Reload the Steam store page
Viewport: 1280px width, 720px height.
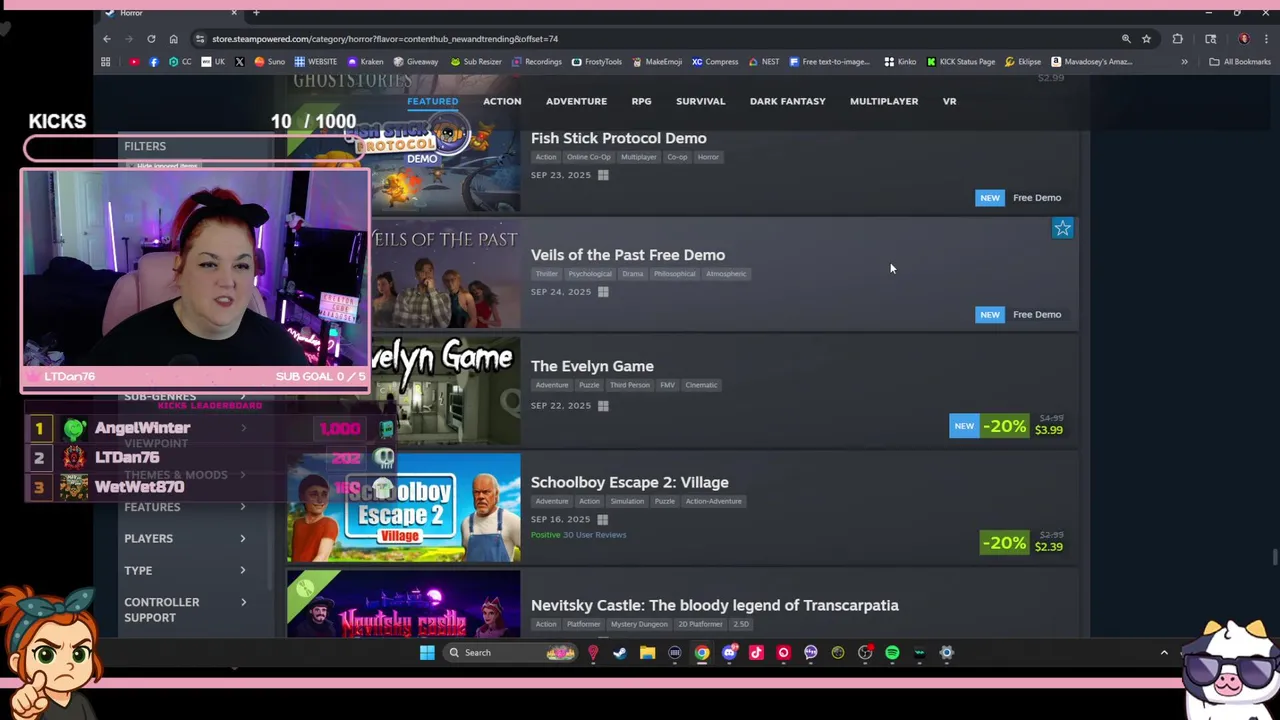(151, 39)
